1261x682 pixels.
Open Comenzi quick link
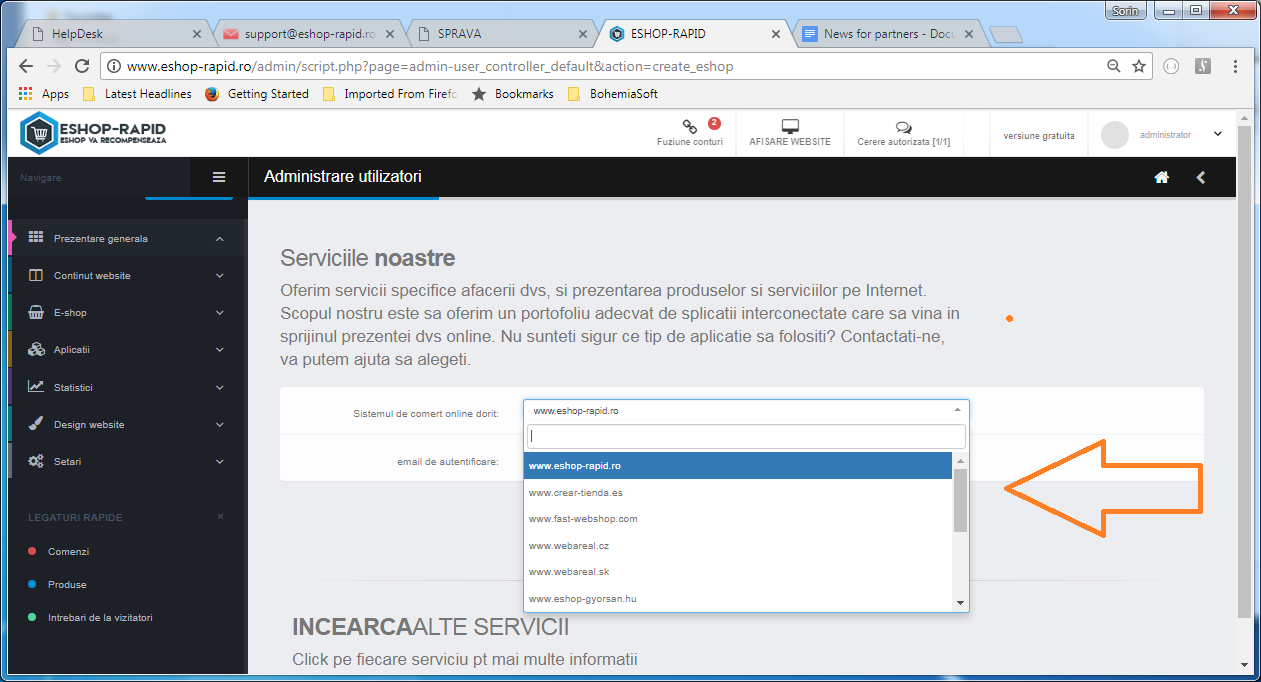(x=68, y=551)
